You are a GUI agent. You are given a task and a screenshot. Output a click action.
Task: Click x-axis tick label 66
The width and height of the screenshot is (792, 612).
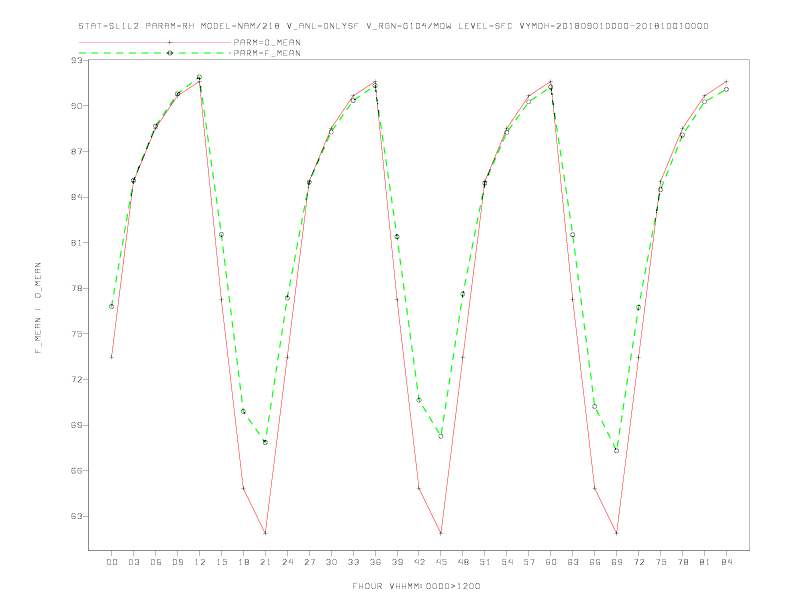click(x=595, y=562)
